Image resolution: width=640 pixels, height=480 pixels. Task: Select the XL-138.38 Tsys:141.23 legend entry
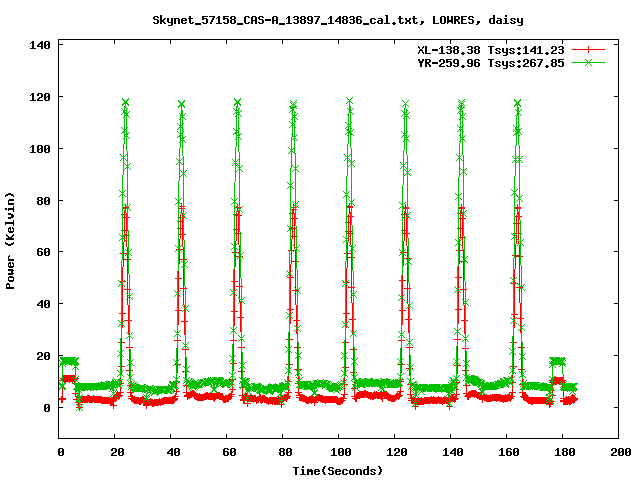pyautogui.click(x=491, y=50)
